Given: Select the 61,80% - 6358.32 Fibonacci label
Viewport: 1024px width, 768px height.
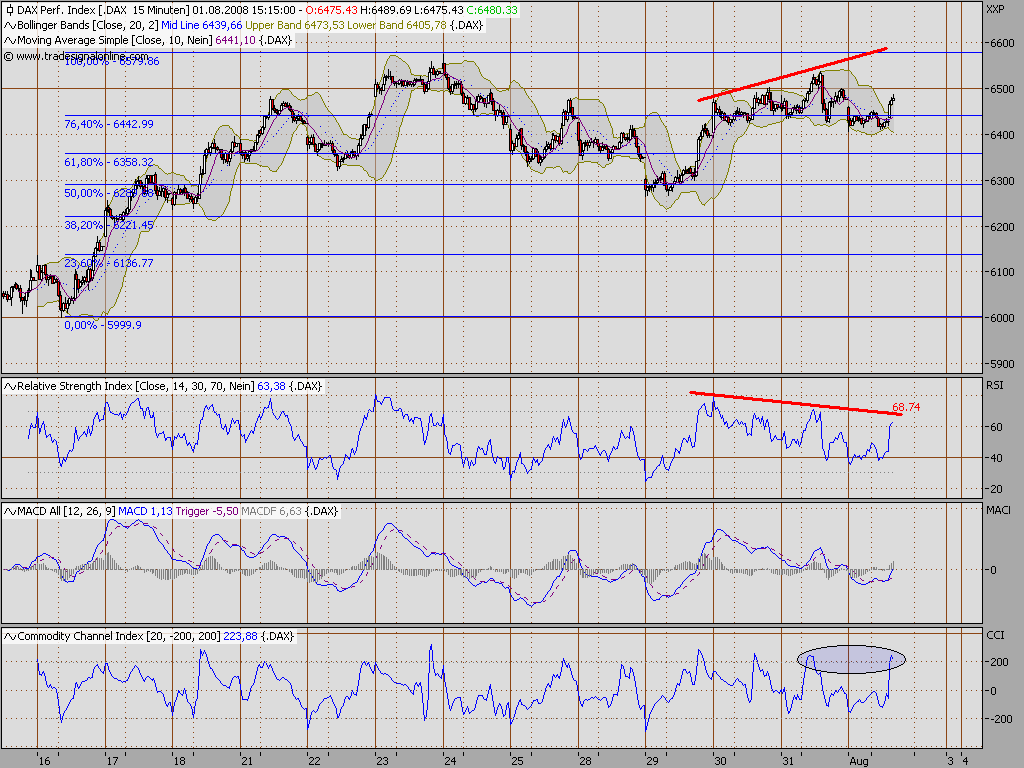Looking at the screenshot, I should click(108, 162).
